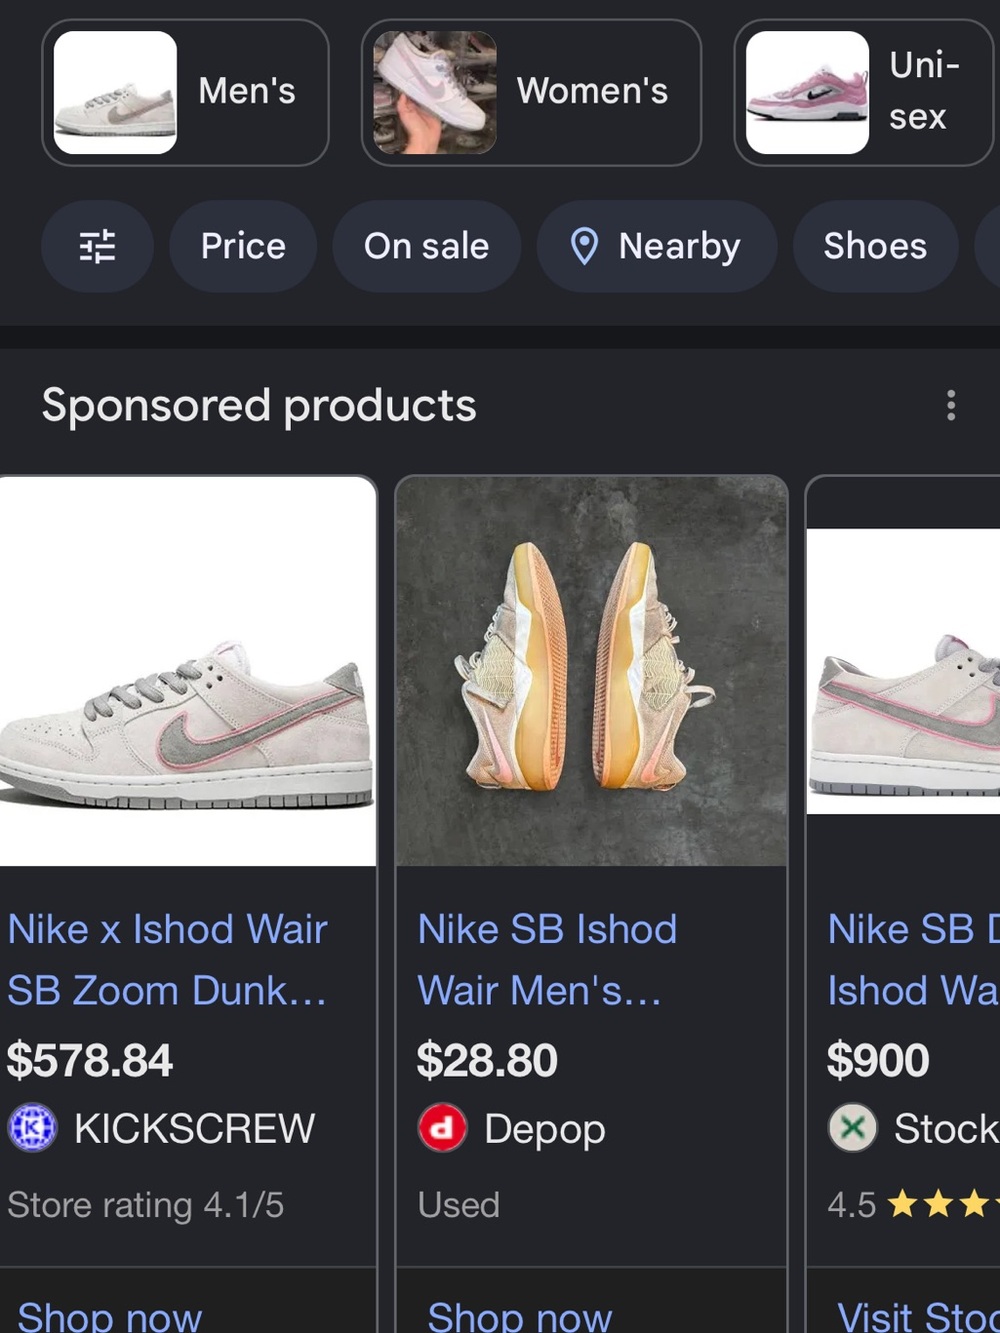Select the Women's category tab
1000x1333 pixels.
pos(531,92)
